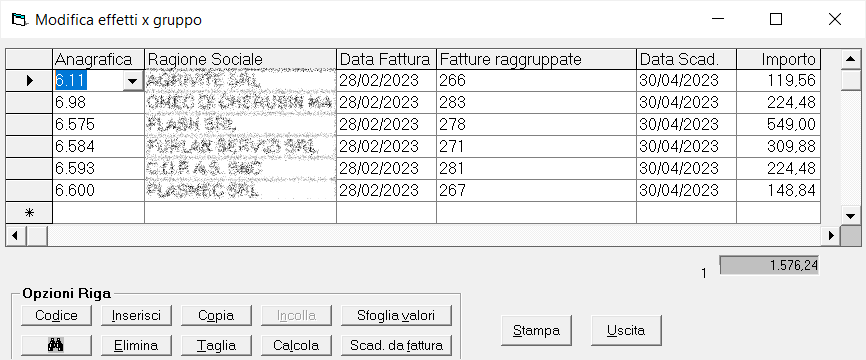Click the window title bar app icon
The height and width of the screenshot is (360, 866).
point(19,20)
